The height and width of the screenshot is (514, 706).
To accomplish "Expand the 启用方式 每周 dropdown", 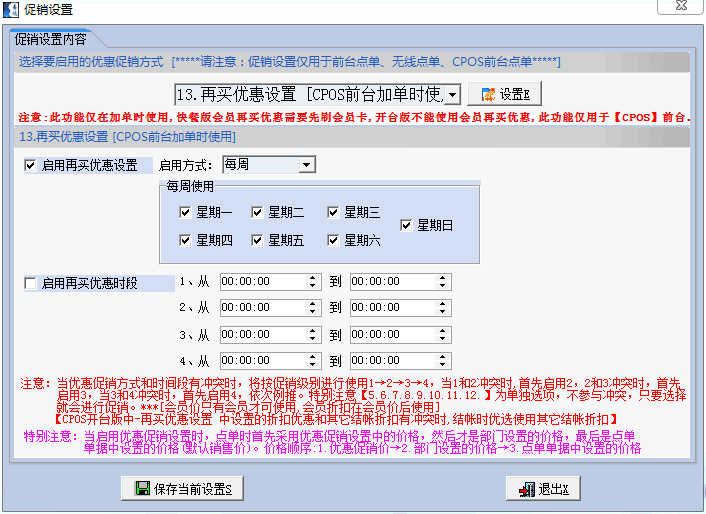I will click(306, 164).
